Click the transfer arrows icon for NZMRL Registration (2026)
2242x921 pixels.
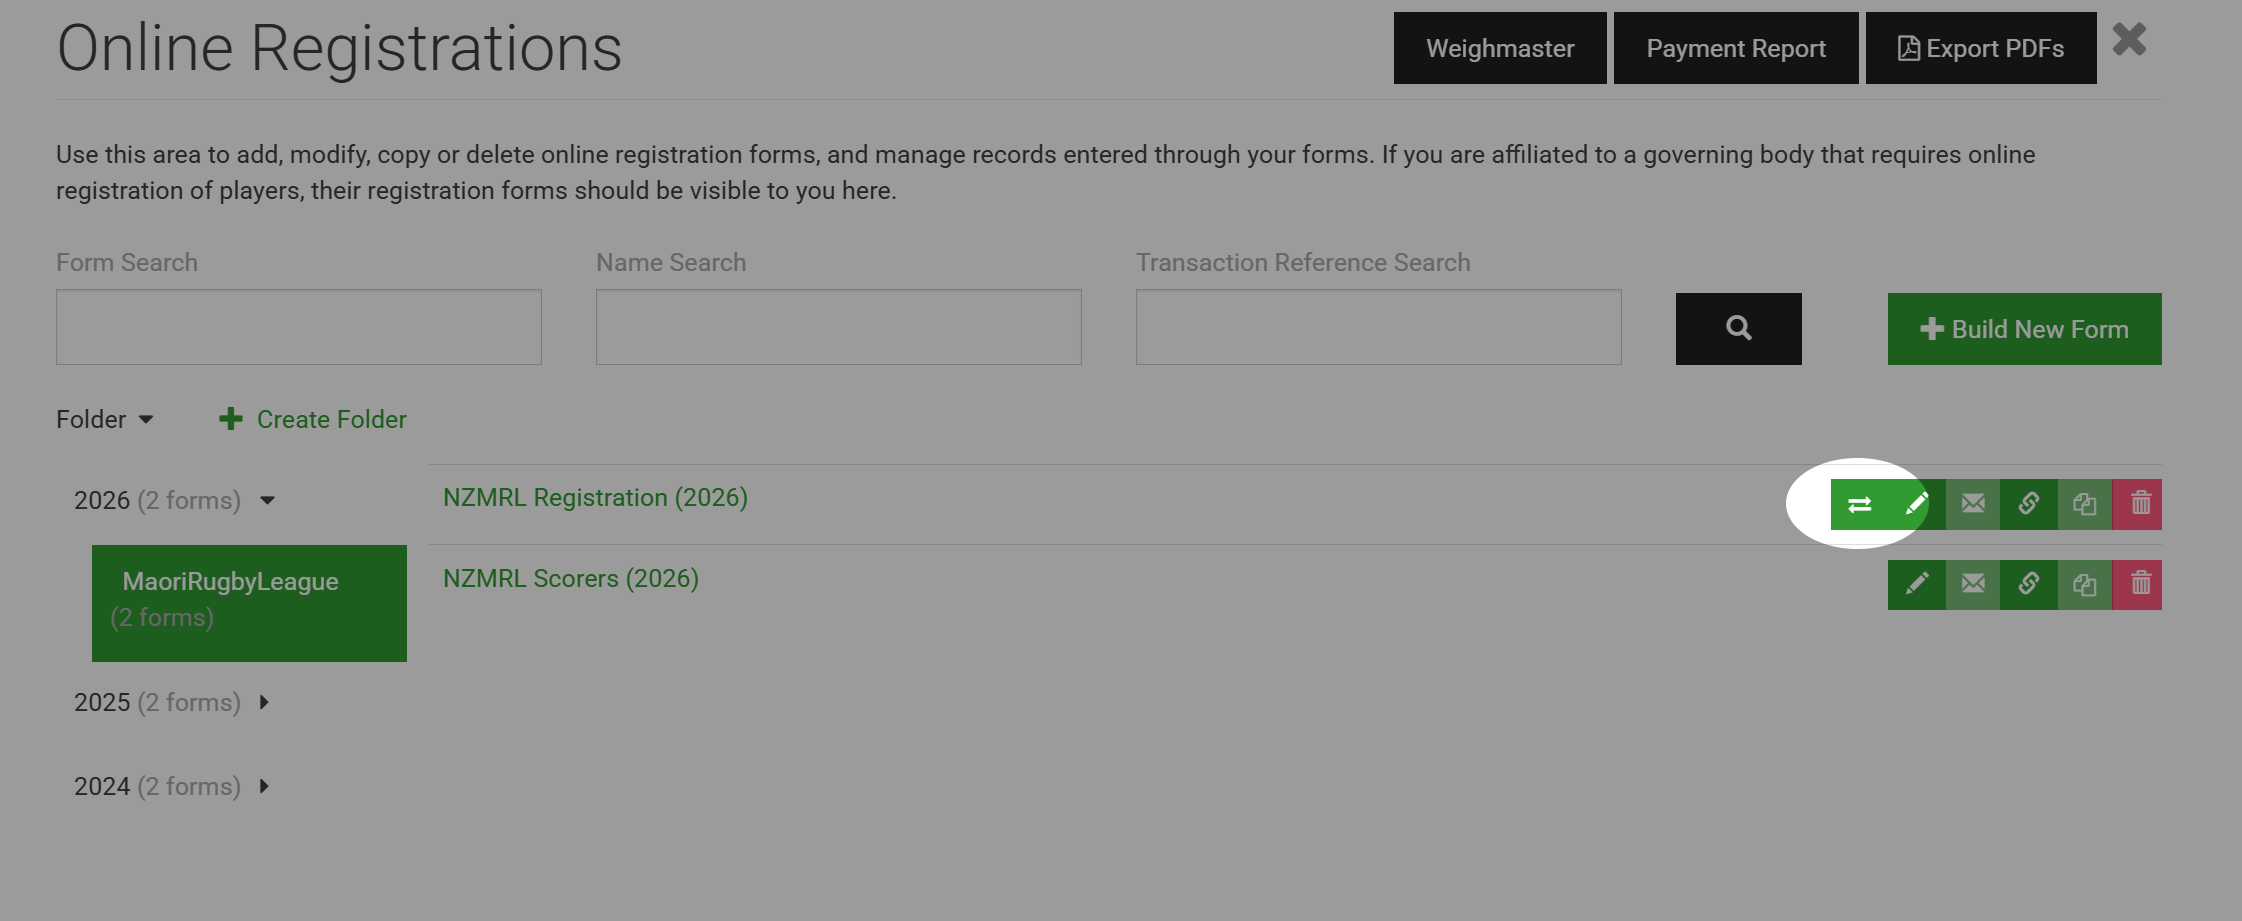(x=1859, y=504)
